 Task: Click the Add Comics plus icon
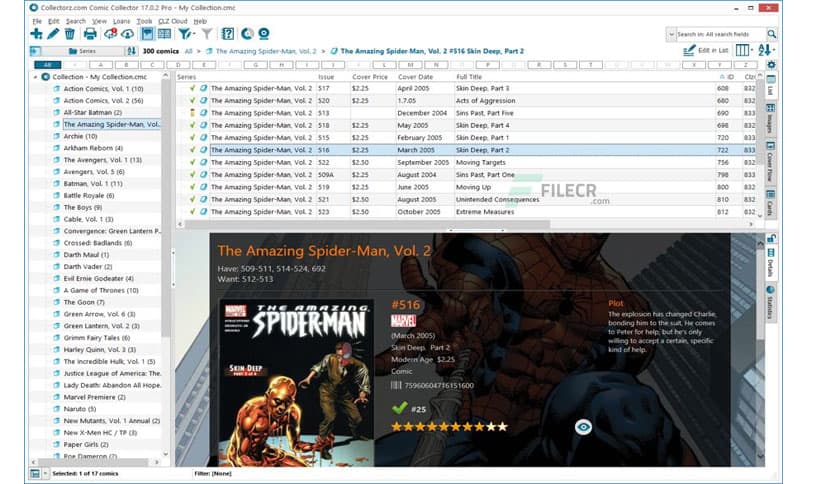(36, 34)
